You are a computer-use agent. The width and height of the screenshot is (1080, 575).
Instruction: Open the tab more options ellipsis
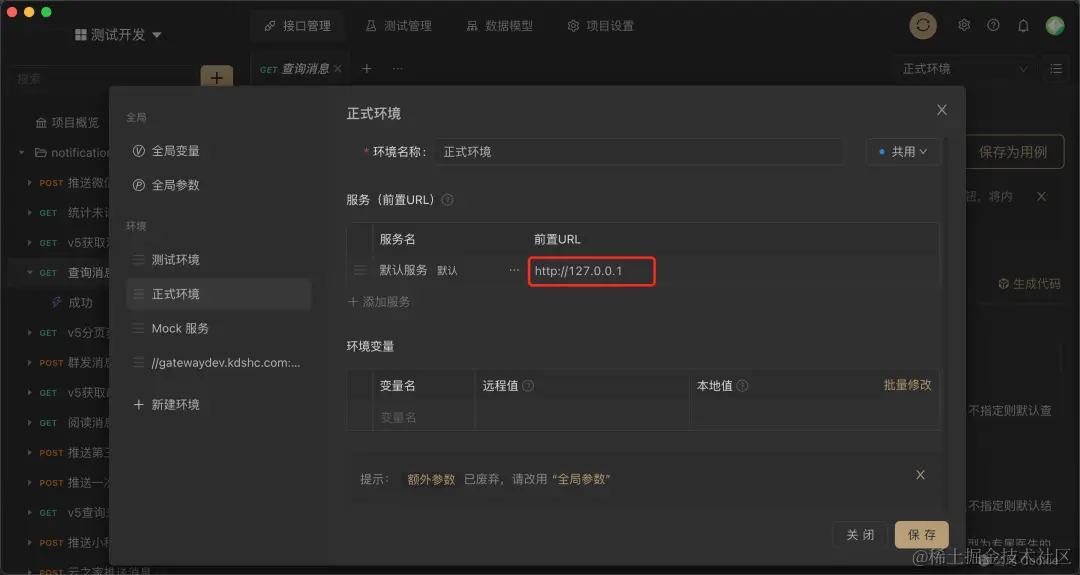[397, 69]
